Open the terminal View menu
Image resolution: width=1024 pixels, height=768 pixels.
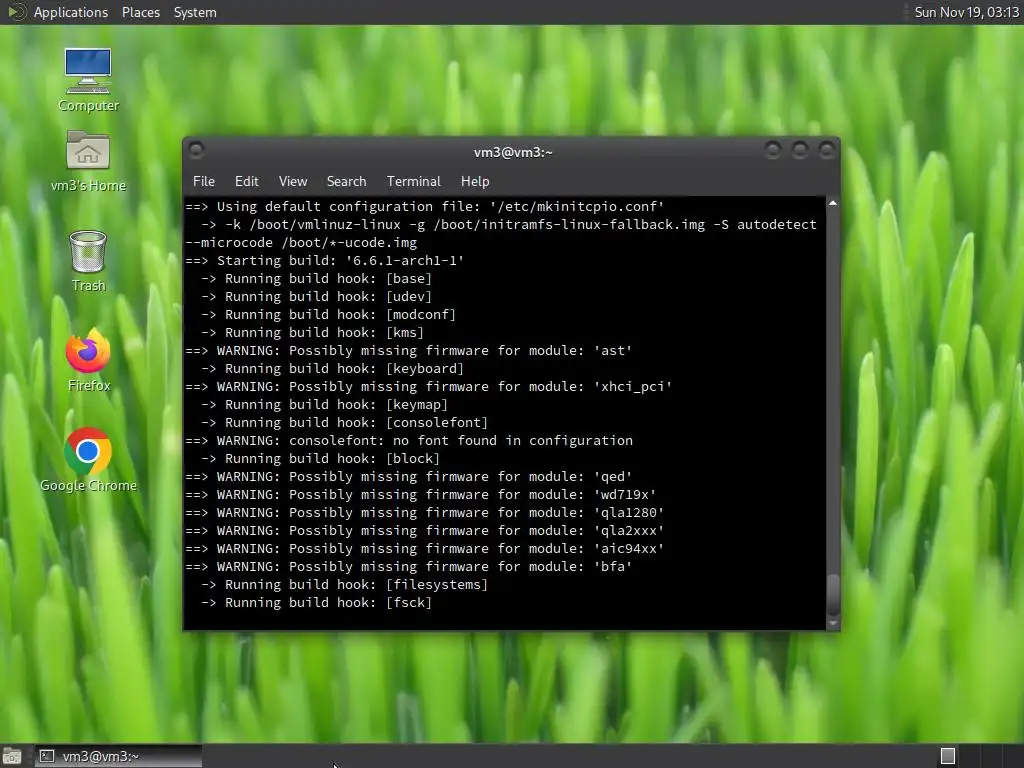pyautogui.click(x=293, y=182)
